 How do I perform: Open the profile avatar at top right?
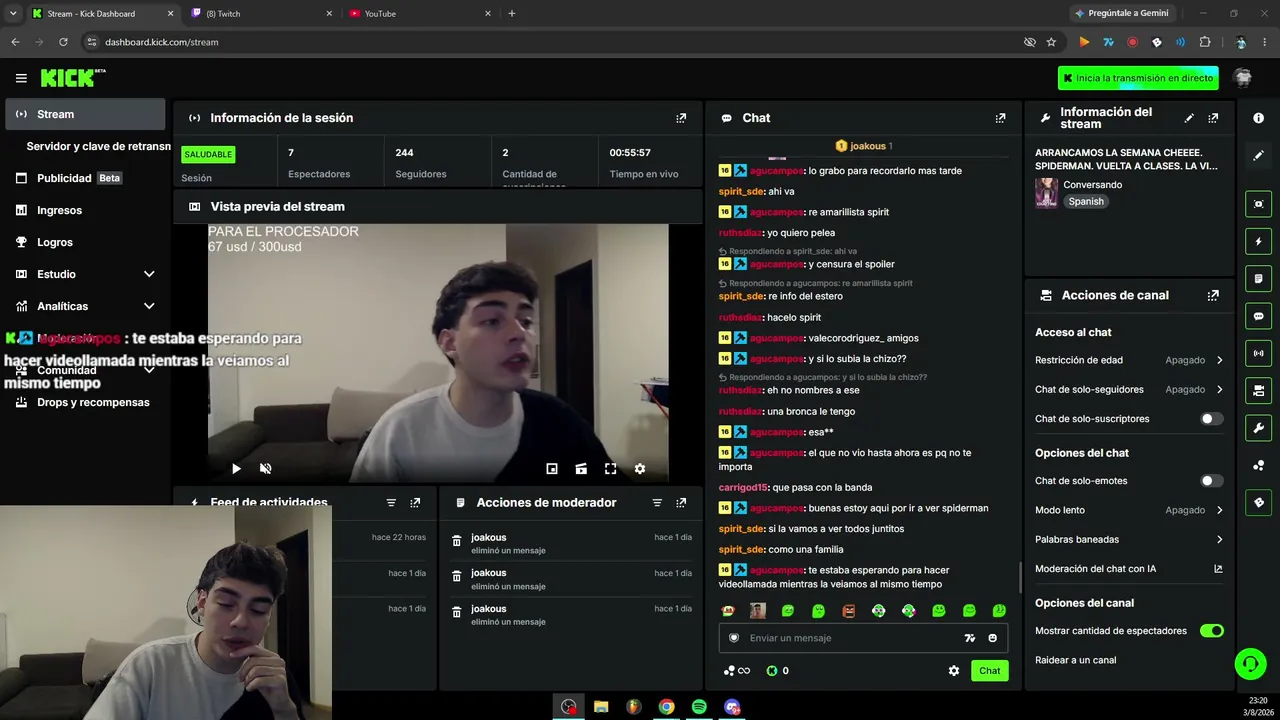1243,78
